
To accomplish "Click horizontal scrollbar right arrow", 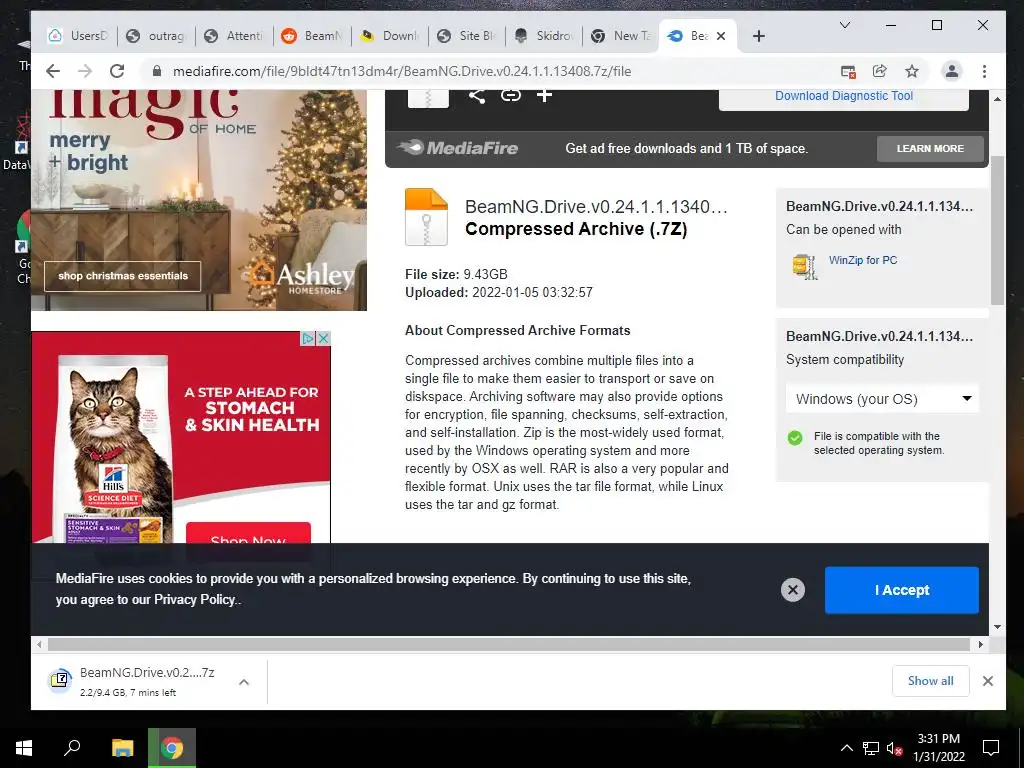I will point(980,645).
